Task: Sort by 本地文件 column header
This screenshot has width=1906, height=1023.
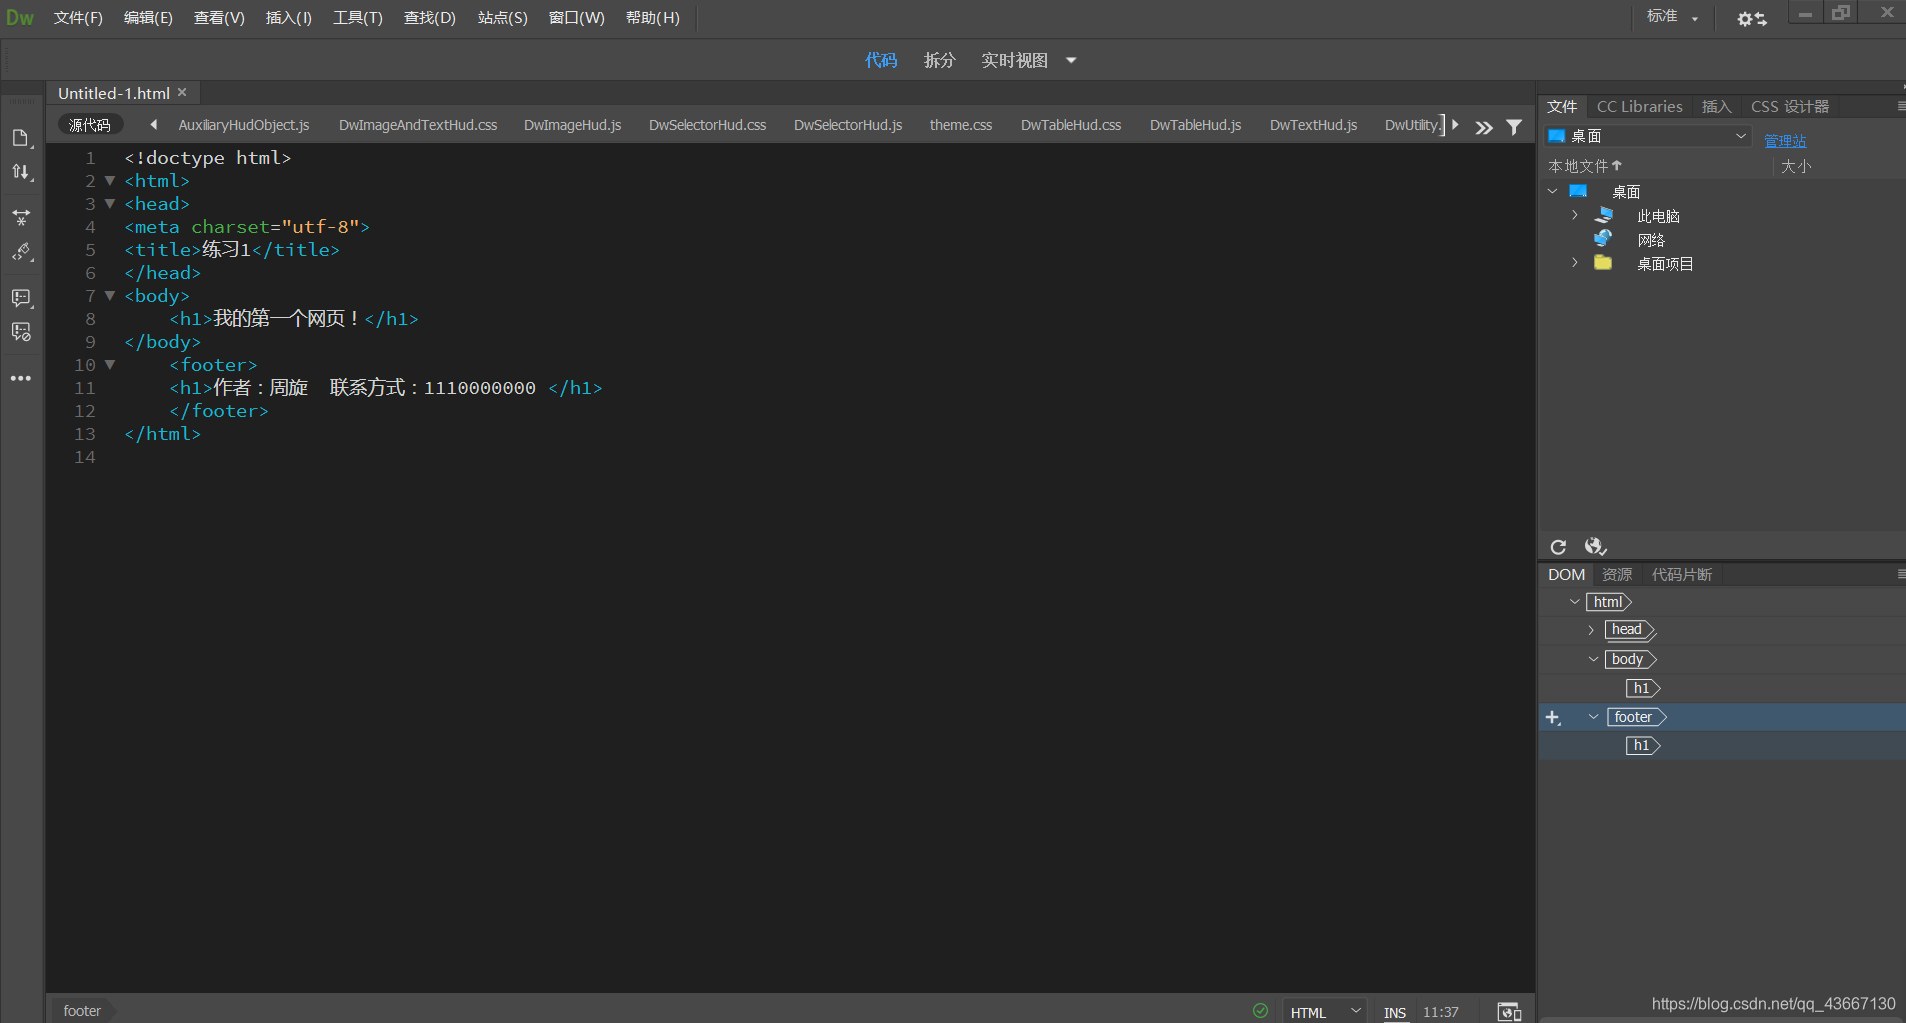Action: [x=1585, y=166]
